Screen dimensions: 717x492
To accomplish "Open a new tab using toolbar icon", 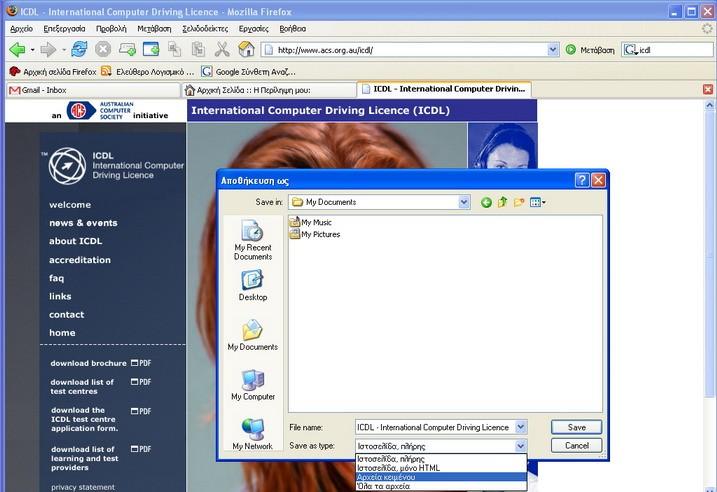I will coord(127,49).
